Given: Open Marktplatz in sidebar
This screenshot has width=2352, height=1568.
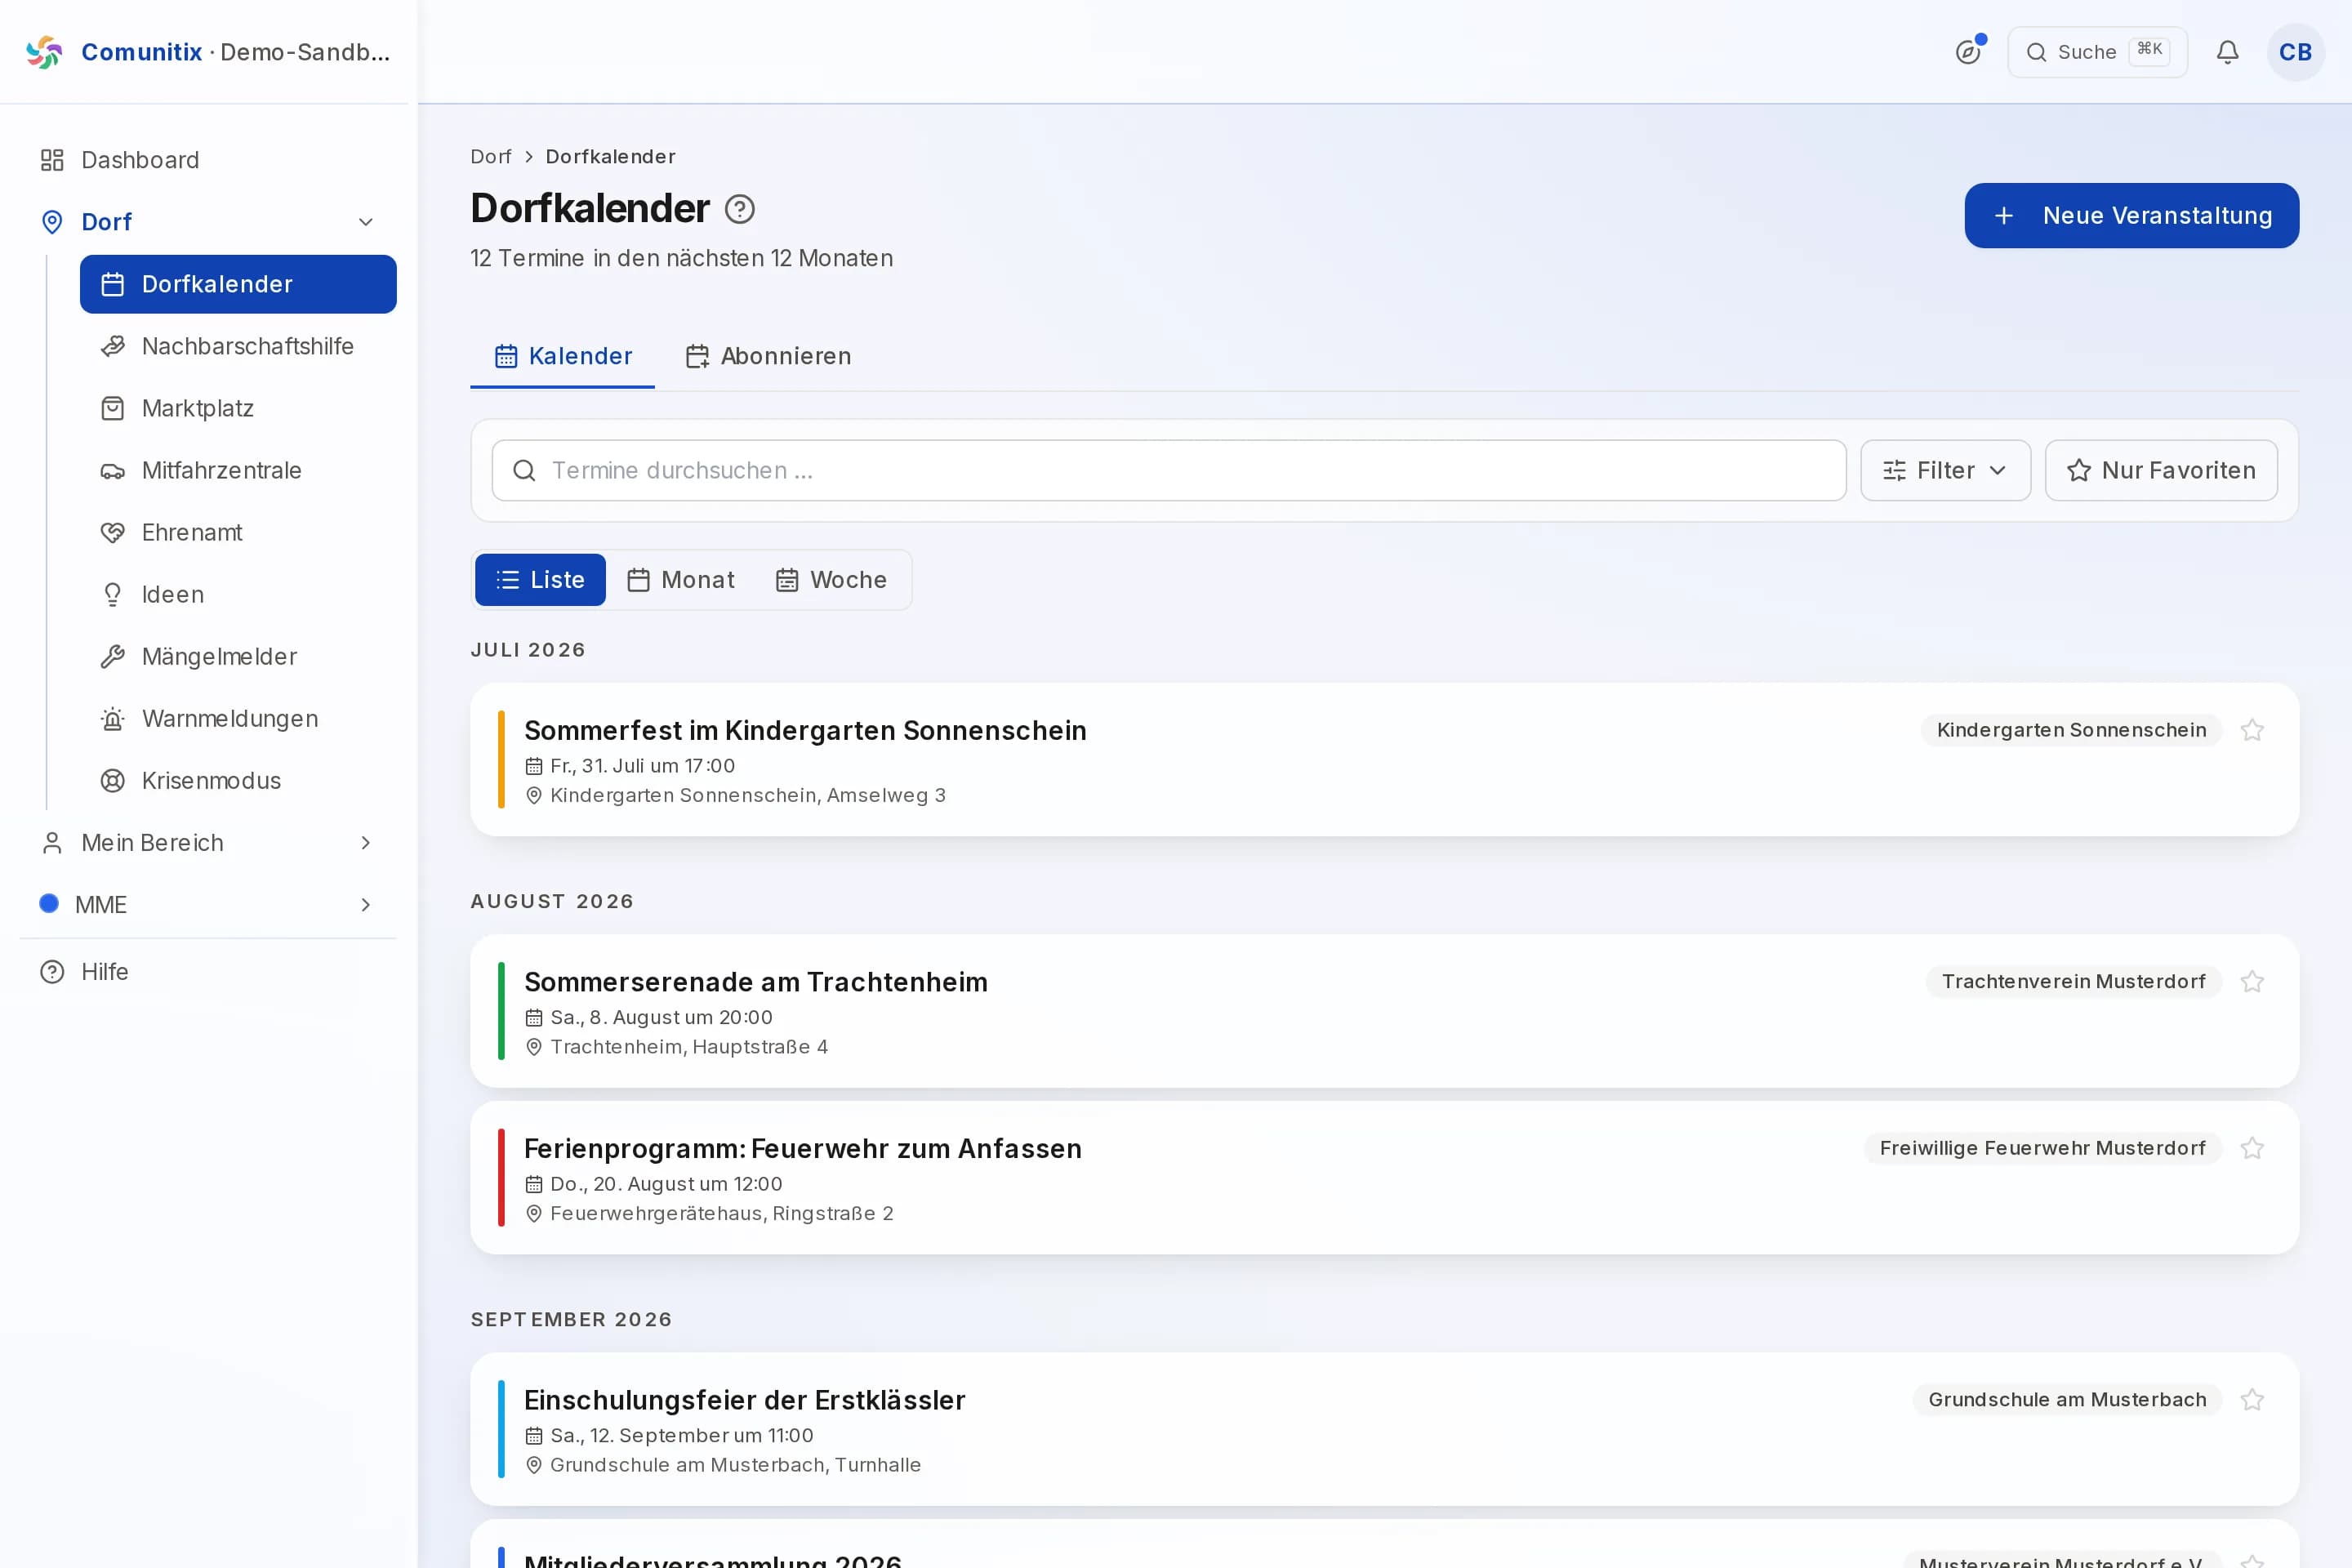Looking at the screenshot, I should tap(238, 408).
